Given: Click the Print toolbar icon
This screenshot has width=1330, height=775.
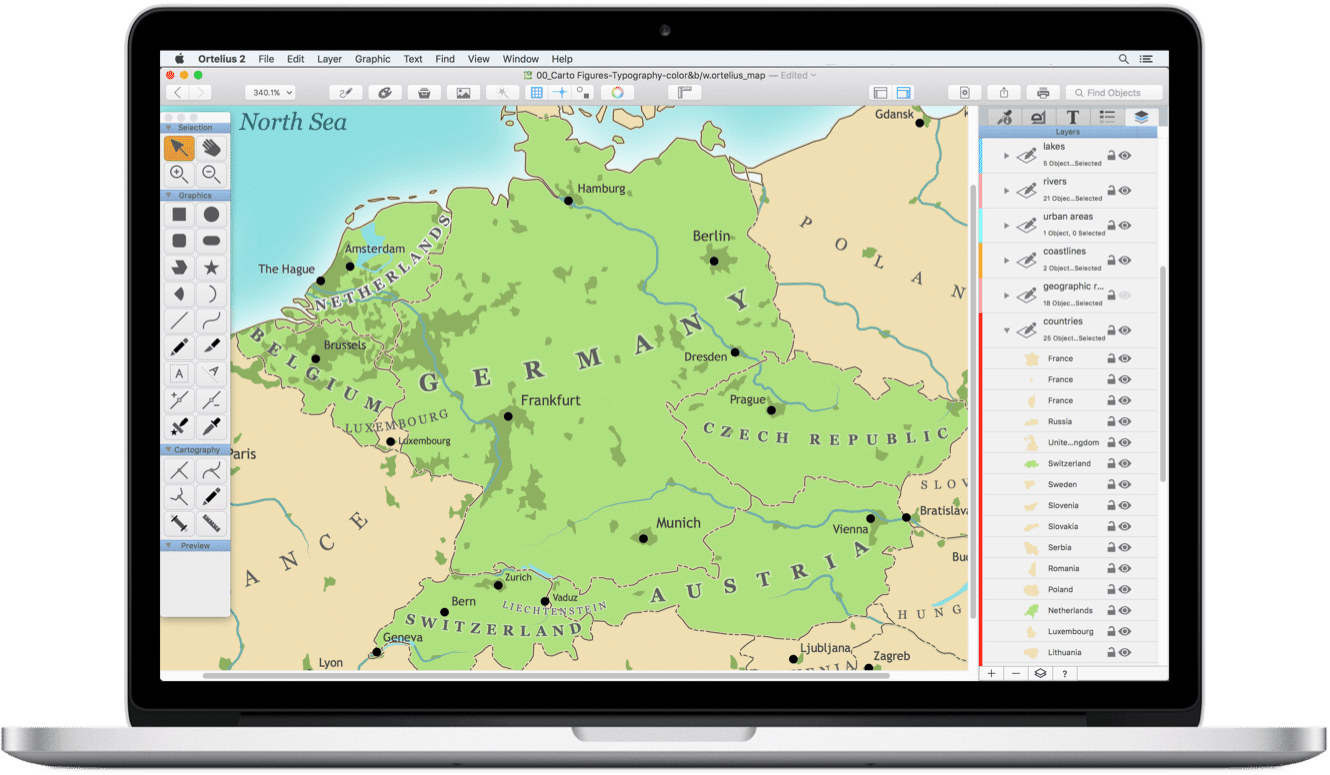Looking at the screenshot, I should [x=1042, y=93].
